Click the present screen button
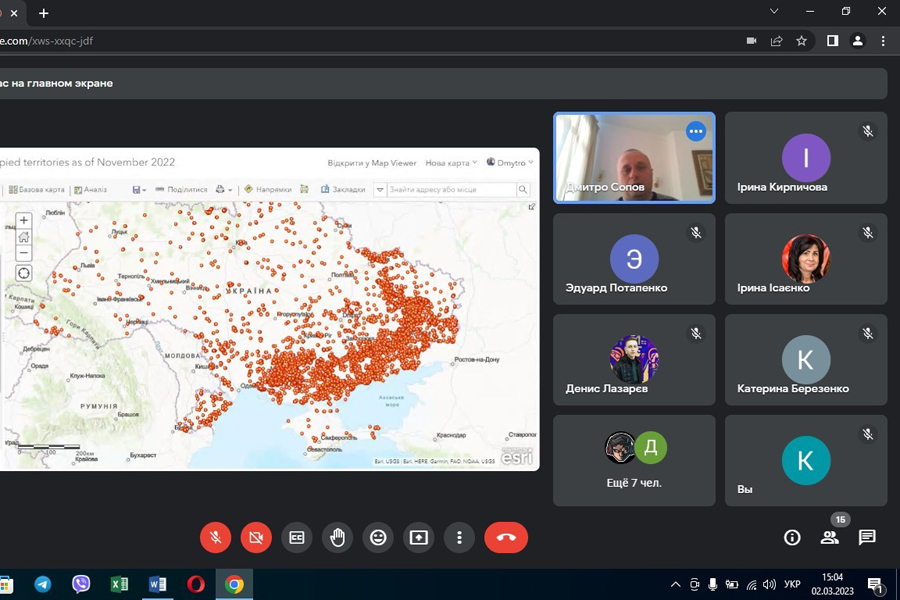The image size is (900, 600). pyautogui.click(x=419, y=538)
